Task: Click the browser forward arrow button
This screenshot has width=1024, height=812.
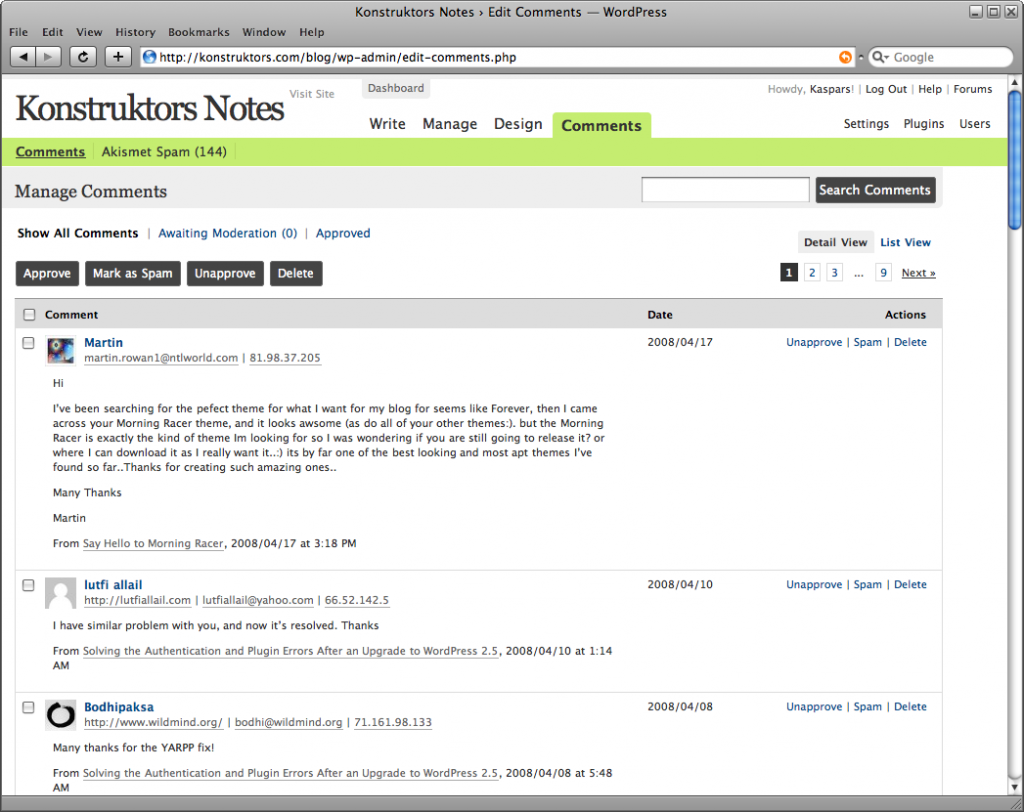Action: (x=49, y=57)
